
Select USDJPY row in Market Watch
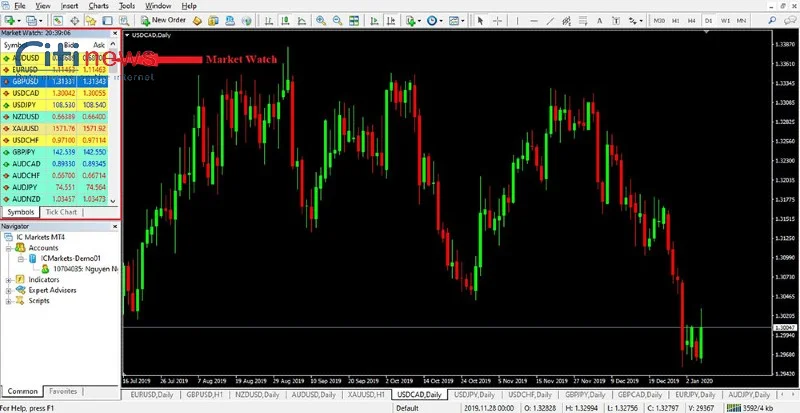[55, 105]
